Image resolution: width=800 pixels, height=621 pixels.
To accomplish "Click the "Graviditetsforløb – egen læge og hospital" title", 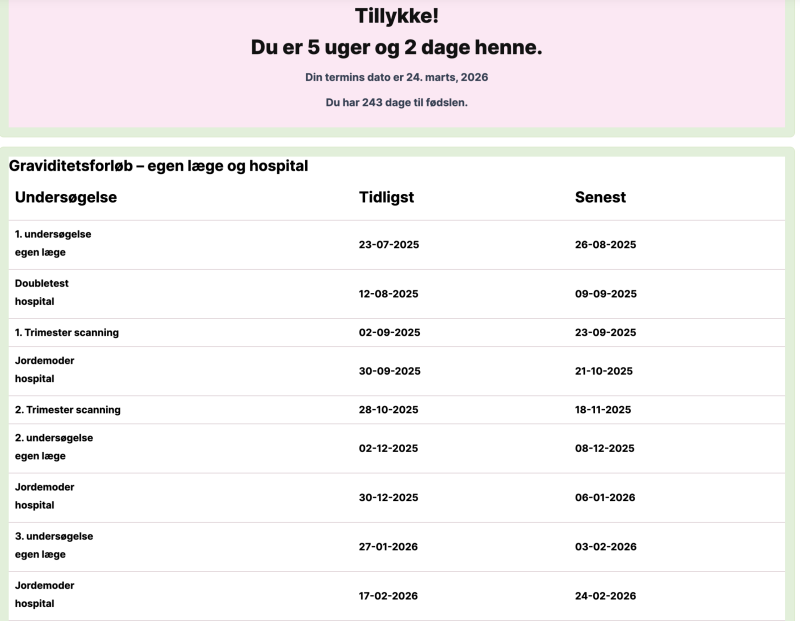I will tap(158, 166).
